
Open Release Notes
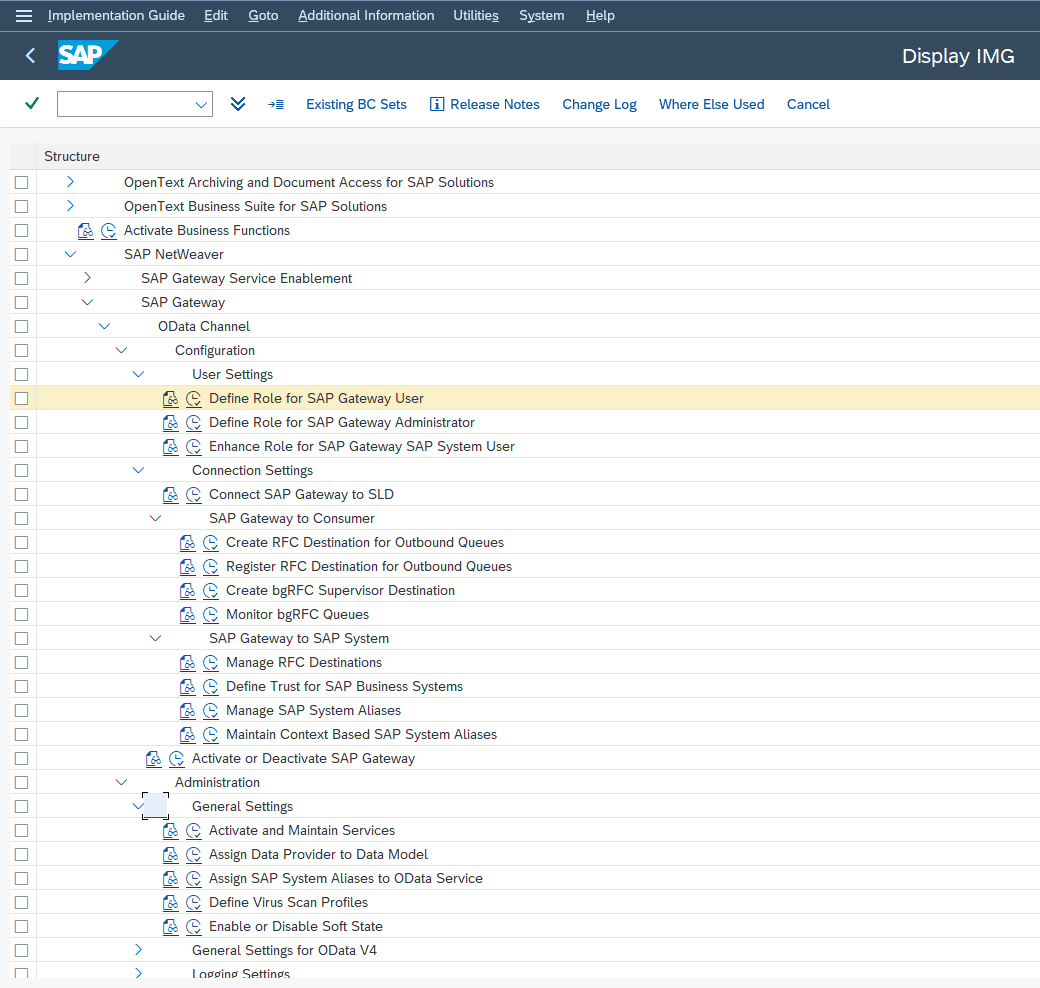click(485, 104)
